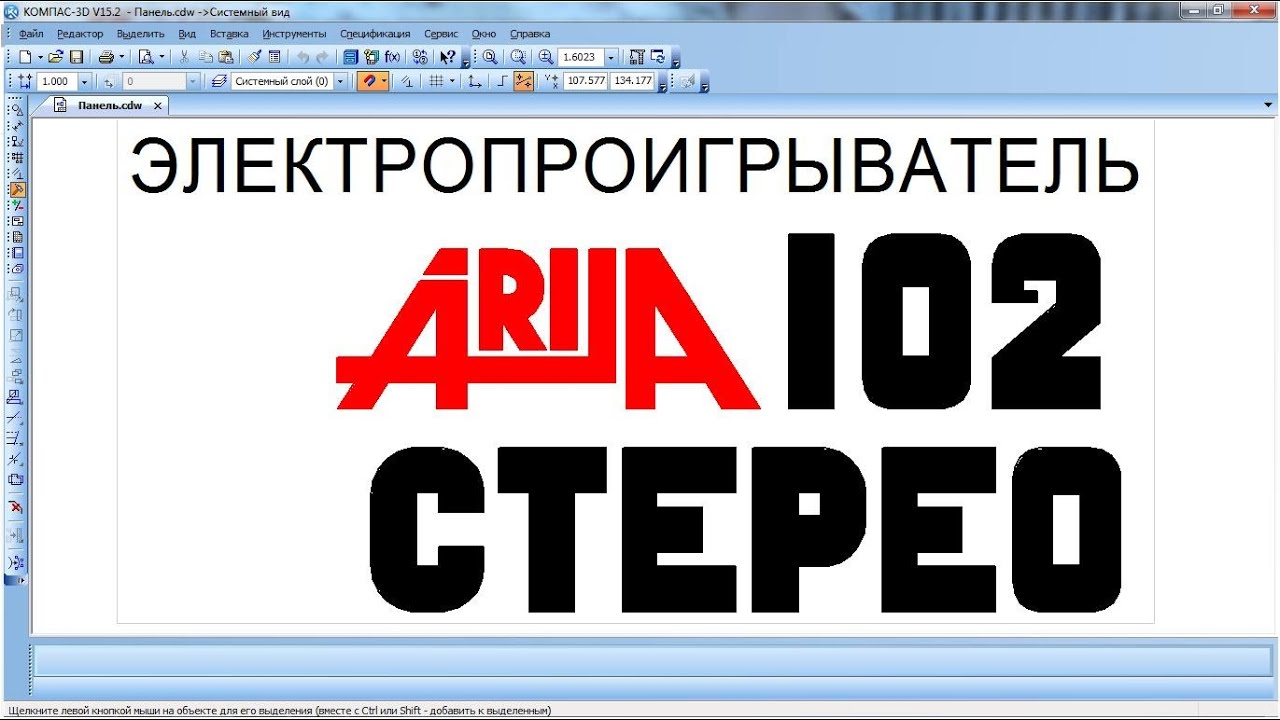The image size is (1280, 720).
Task: Open the dropdown arrow next to New document
Action: [39, 57]
